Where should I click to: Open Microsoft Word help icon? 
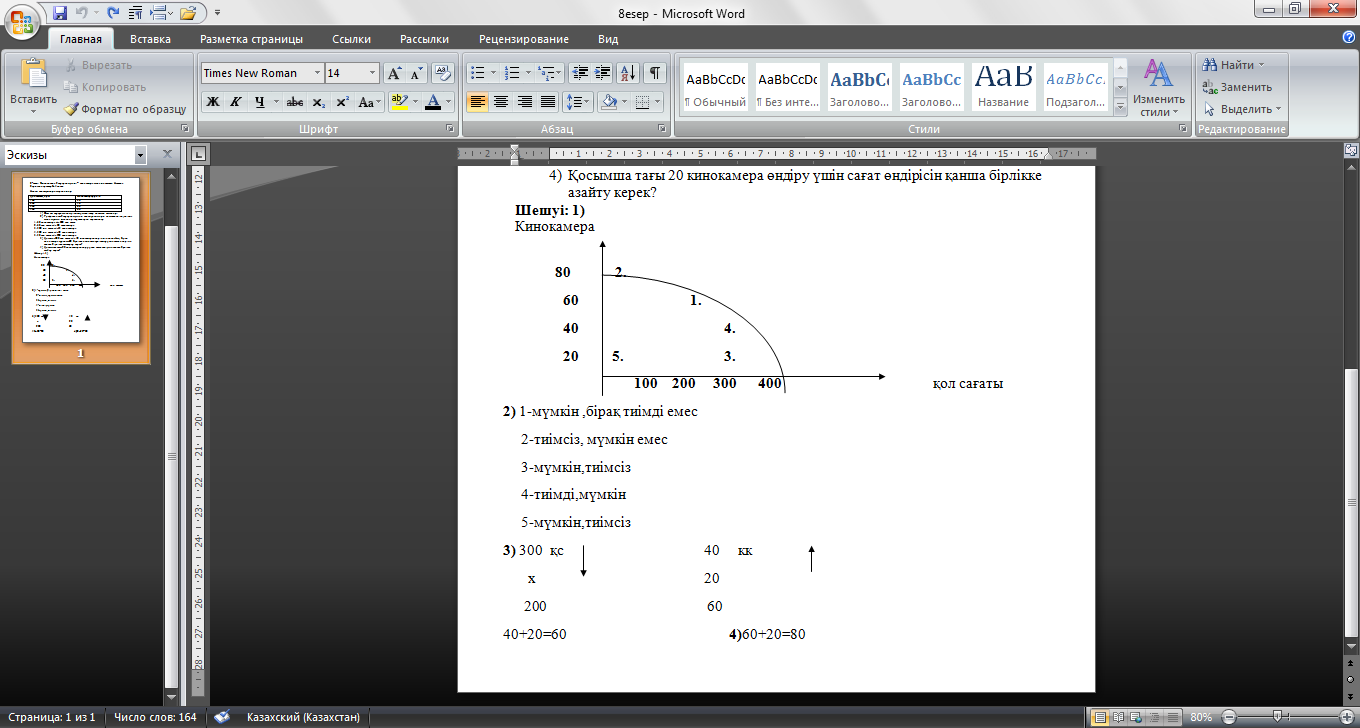click(x=1349, y=37)
